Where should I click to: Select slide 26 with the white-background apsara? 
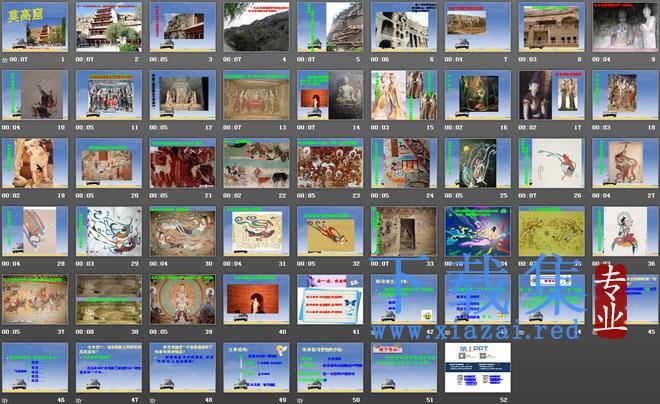coord(551,163)
